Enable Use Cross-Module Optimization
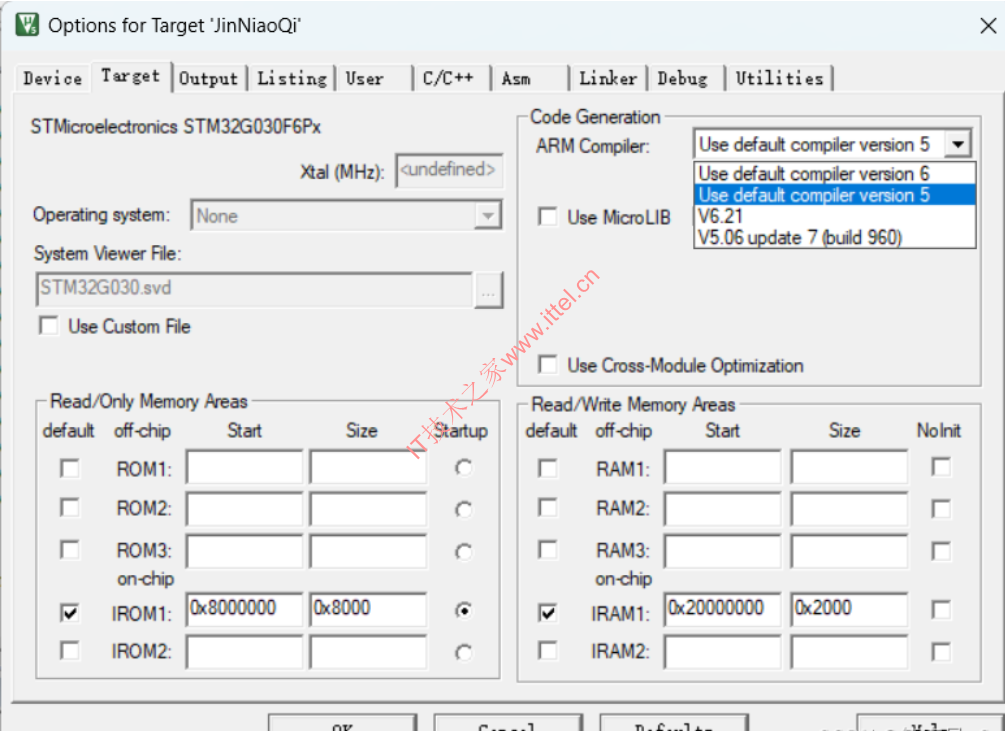 pyautogui.click(x=548, y=365)
